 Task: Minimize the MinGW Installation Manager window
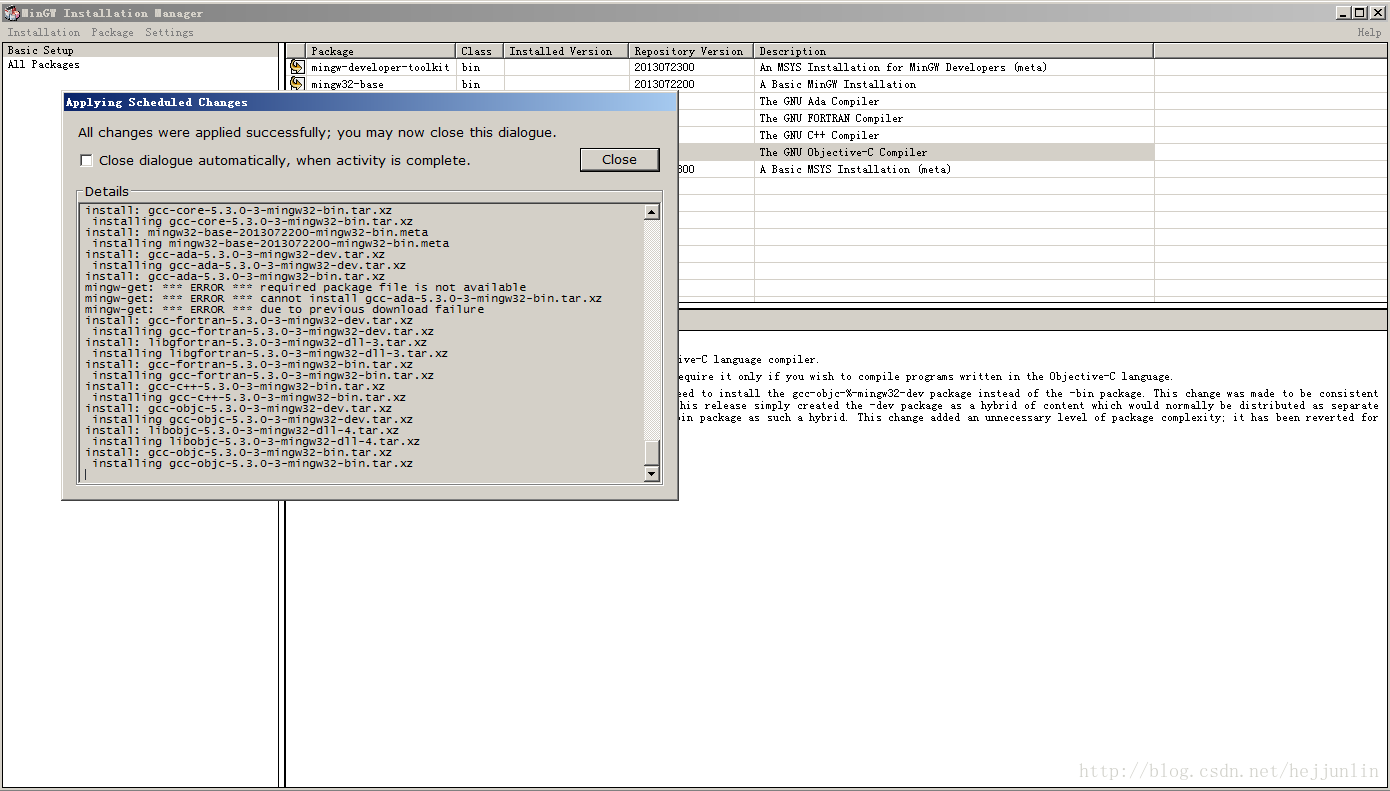pyautogui.click(x=1344, y=13)
